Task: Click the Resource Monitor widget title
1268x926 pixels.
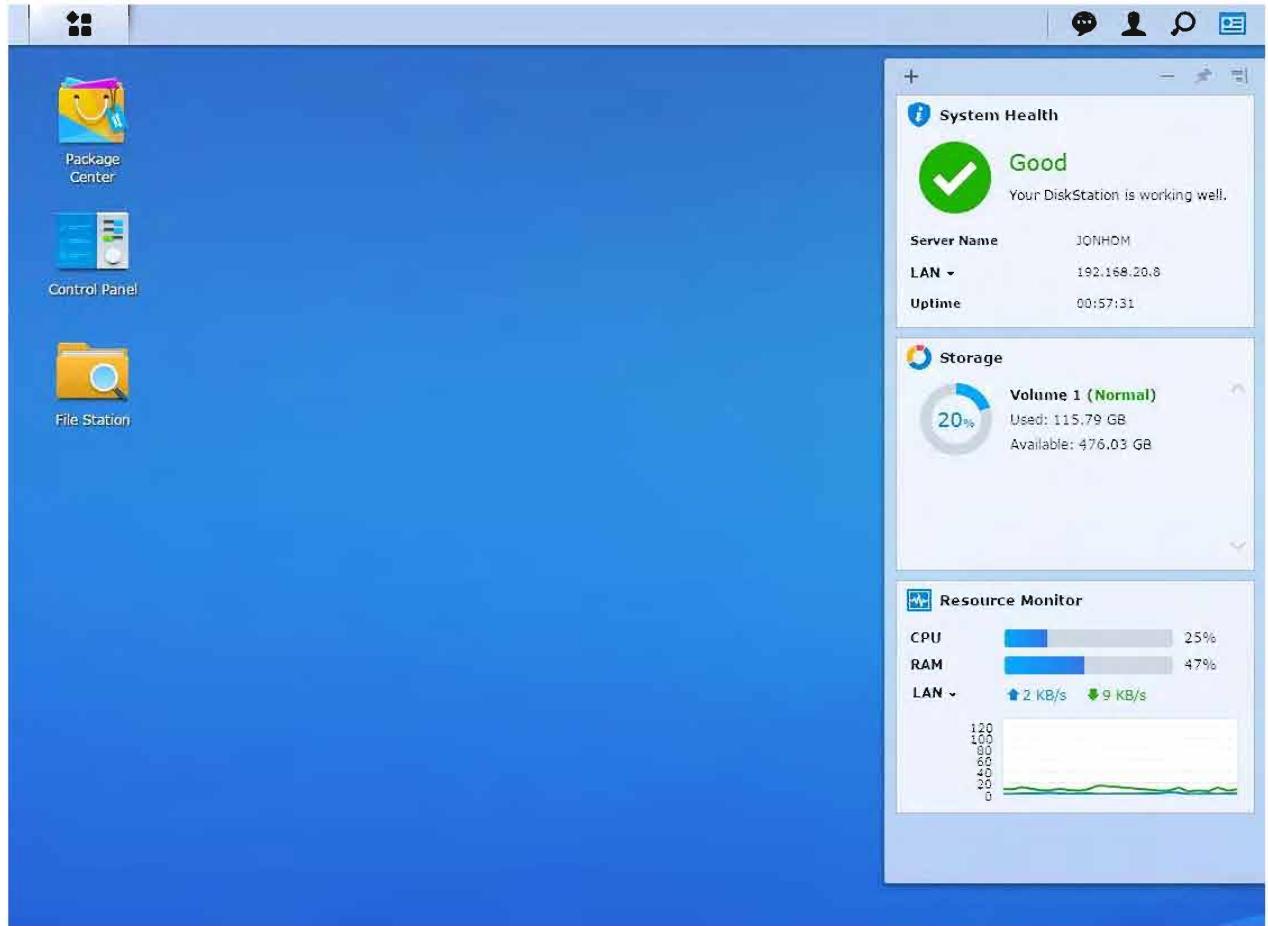Action: (1010, 600)
